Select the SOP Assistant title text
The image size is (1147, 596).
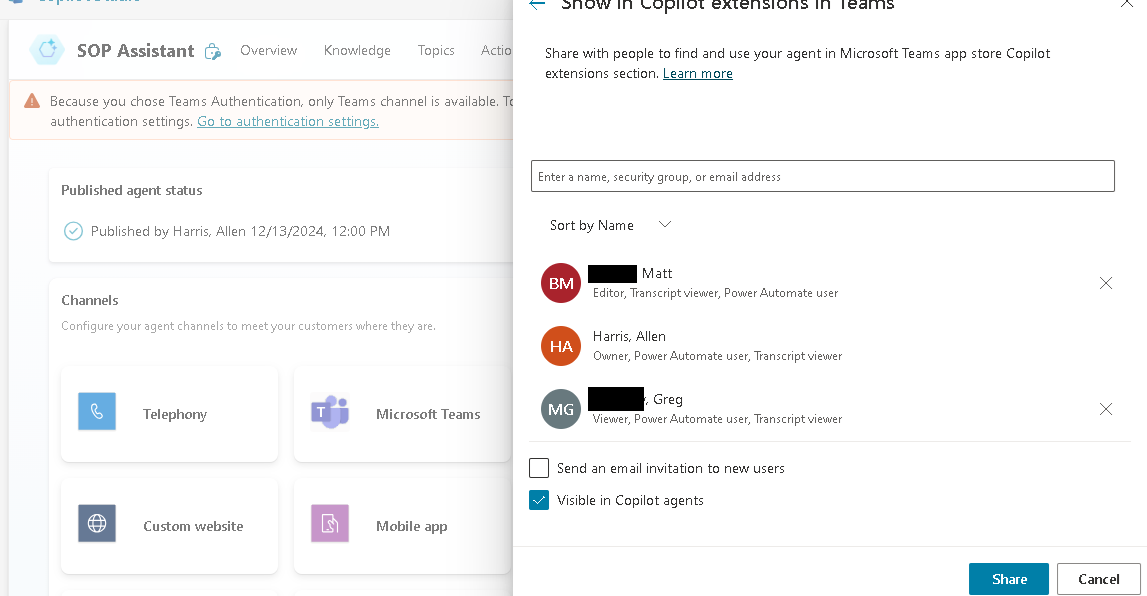136,50
